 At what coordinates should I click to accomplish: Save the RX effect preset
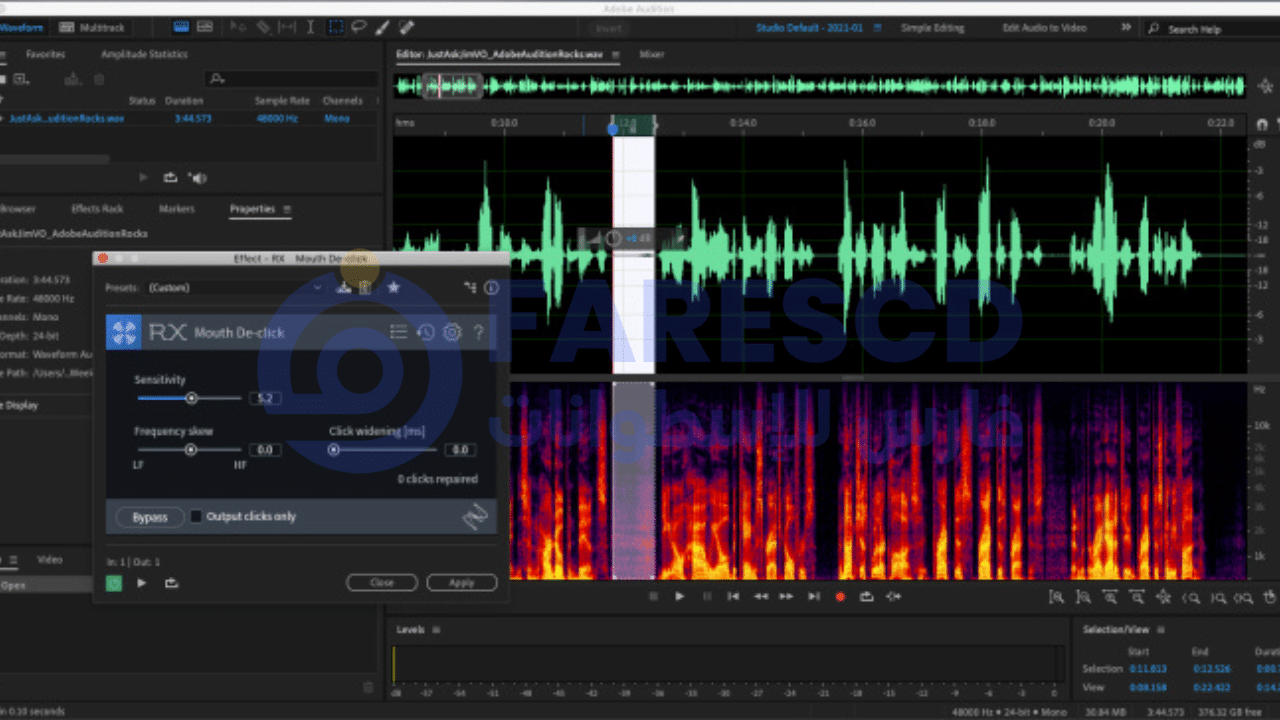pyautogui.click(x=343, y=287)
